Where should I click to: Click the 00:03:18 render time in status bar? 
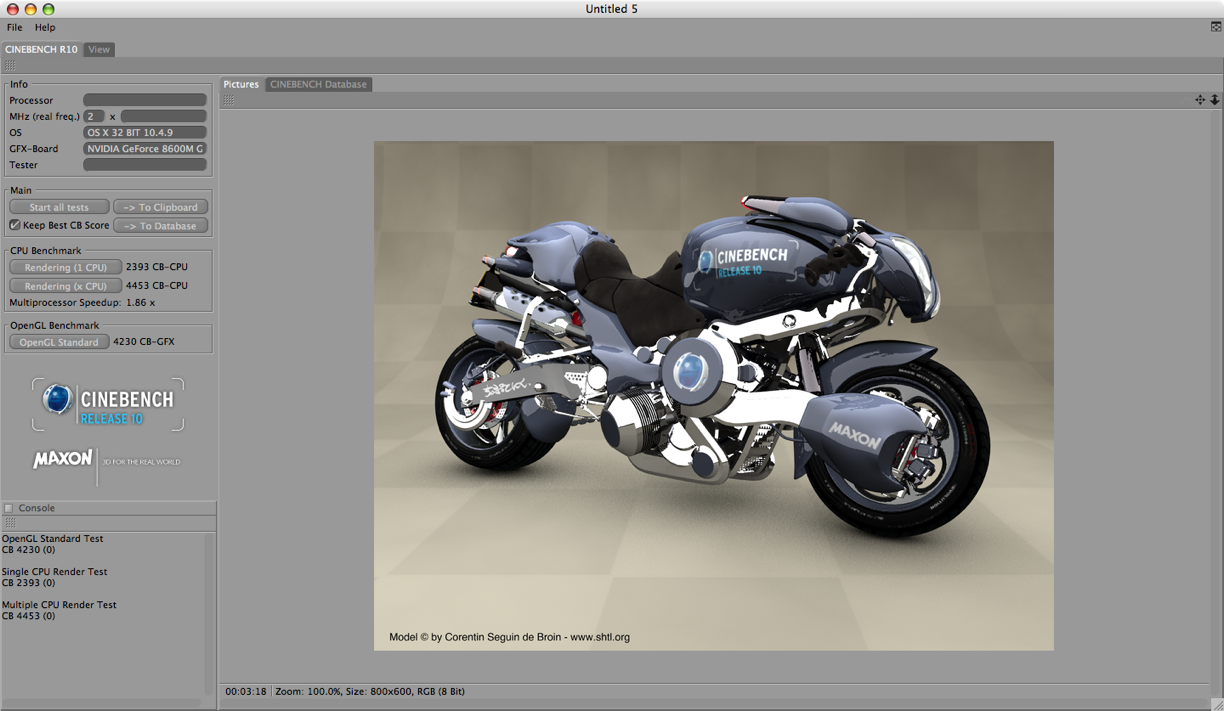[x=246, y=691]
